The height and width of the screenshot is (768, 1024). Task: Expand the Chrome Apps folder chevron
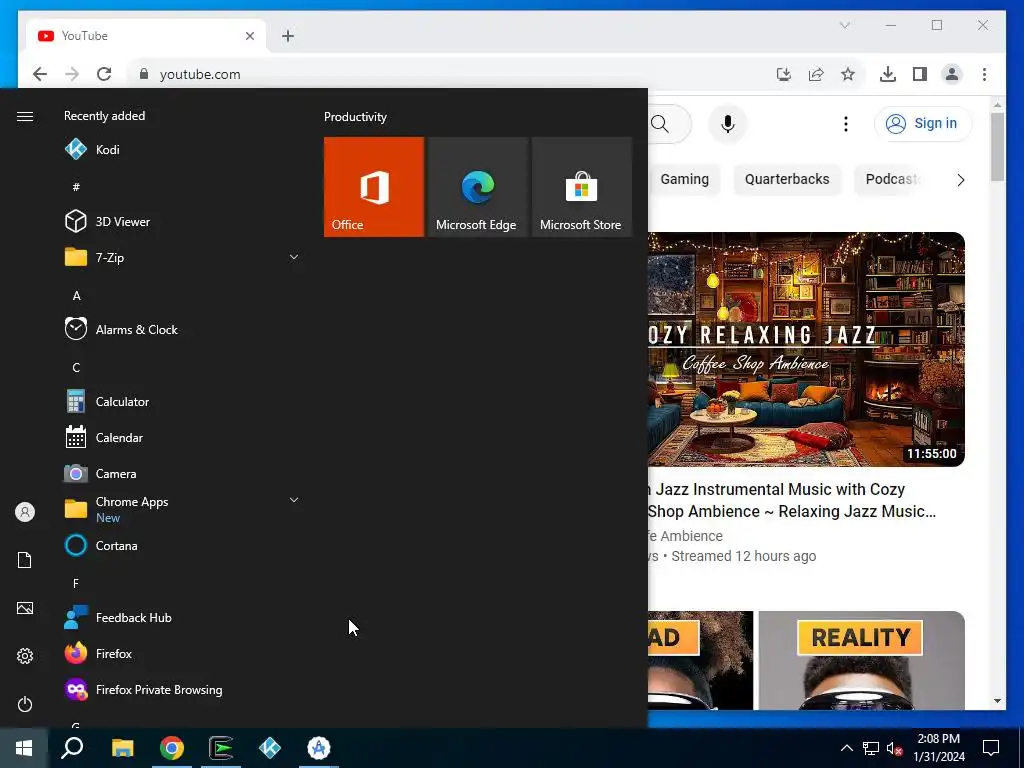point(294,500)
